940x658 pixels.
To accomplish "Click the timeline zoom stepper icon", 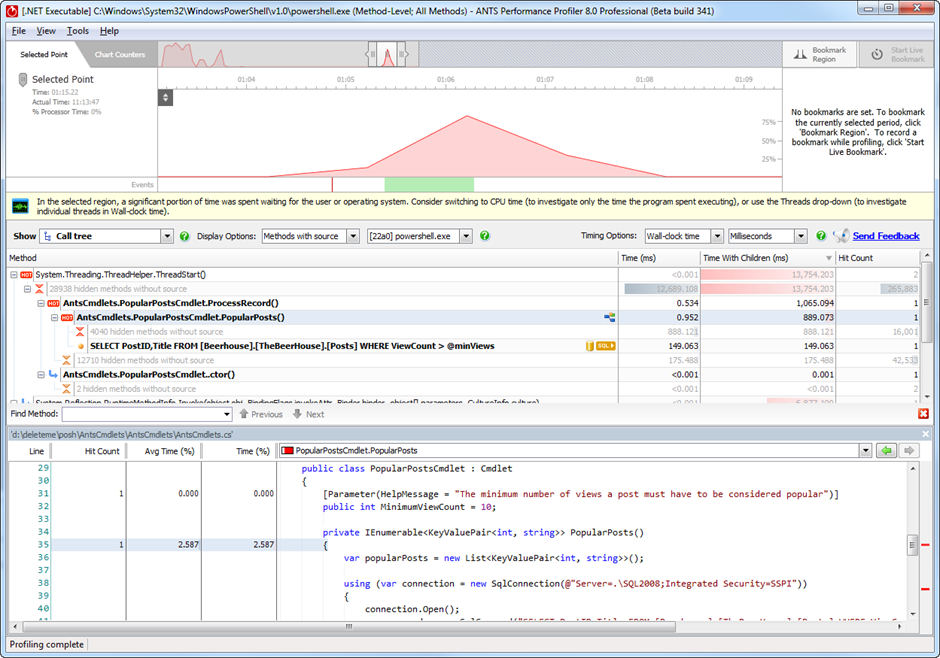I will [165, 97].
